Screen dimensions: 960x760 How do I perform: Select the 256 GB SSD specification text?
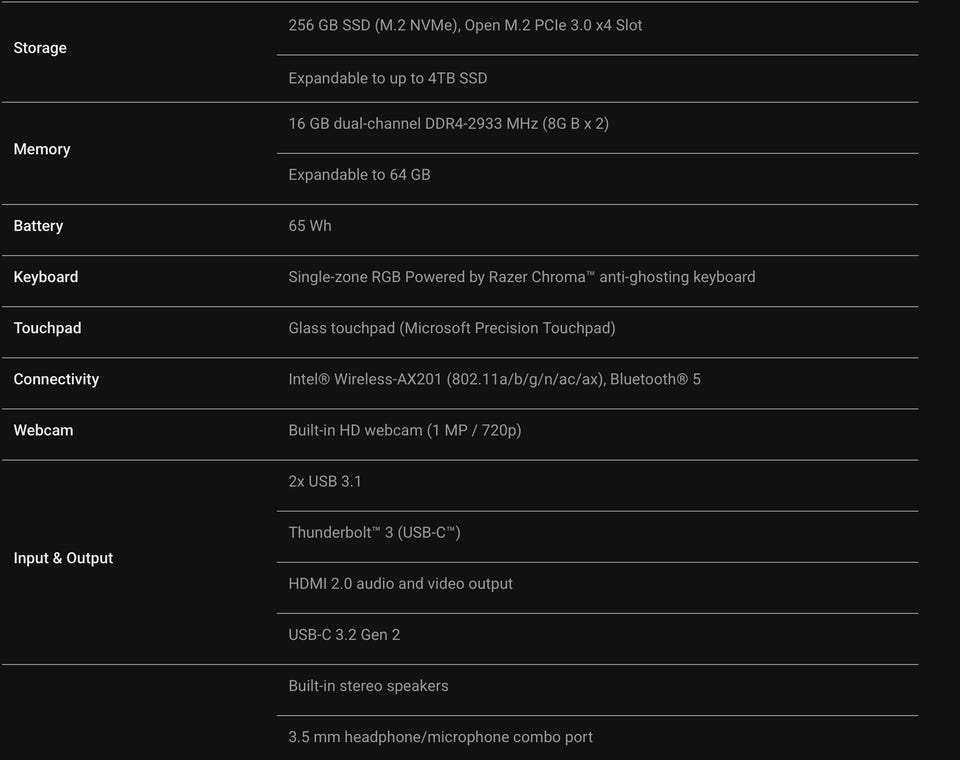(x=465, y=25)
